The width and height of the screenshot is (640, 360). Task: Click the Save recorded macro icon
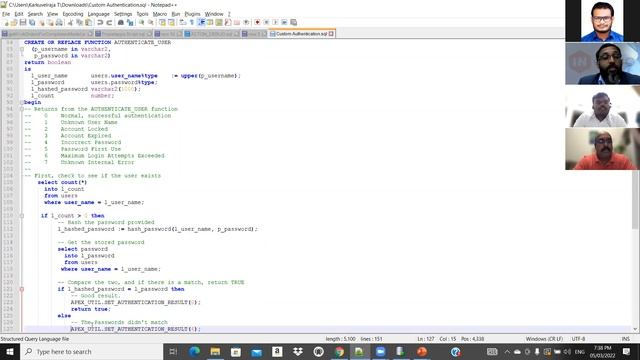pos(293,22)
